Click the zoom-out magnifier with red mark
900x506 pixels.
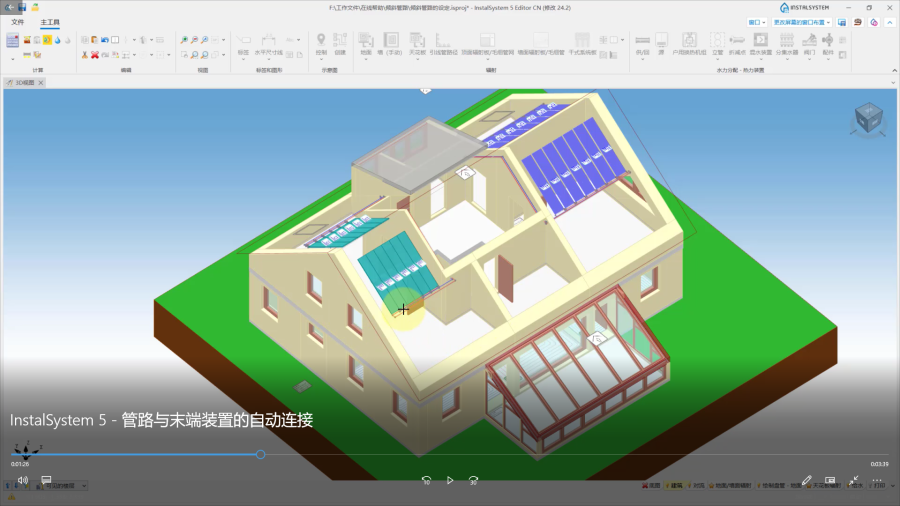coord(195,40)
